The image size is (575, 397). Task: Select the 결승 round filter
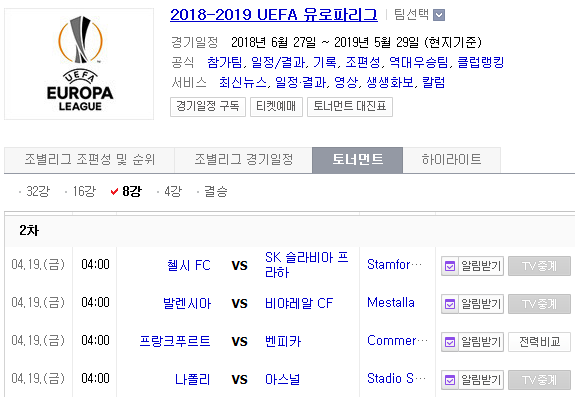coord(216,191)
